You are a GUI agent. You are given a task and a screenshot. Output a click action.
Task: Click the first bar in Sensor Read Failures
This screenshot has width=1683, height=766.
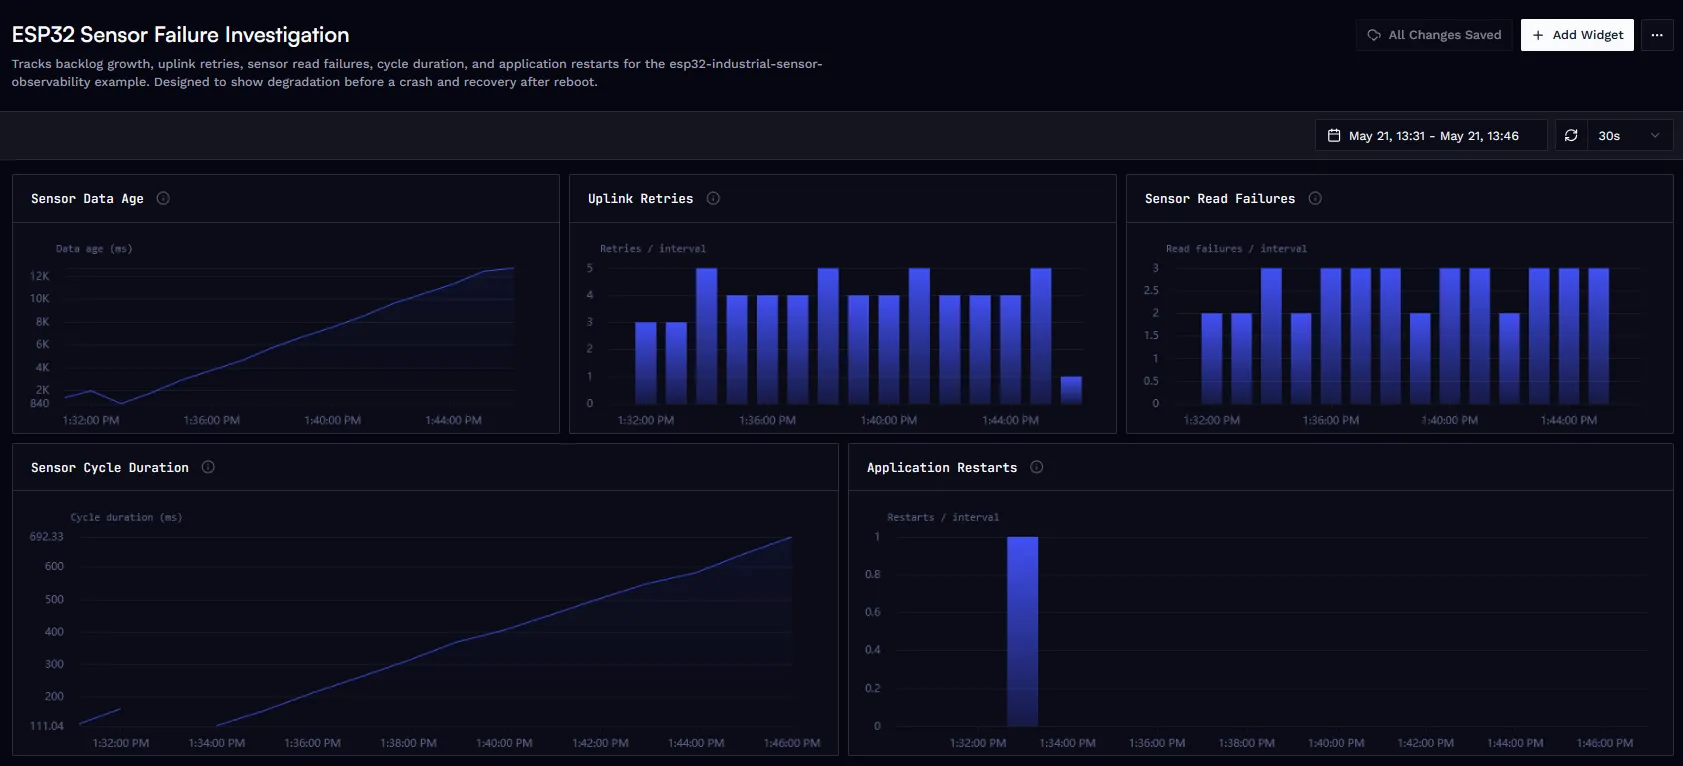point(1212,359)
